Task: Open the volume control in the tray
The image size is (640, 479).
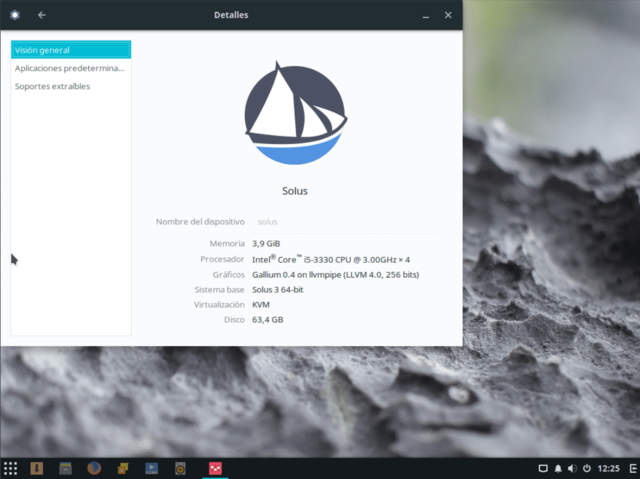Action: click(x=572, y=468)
